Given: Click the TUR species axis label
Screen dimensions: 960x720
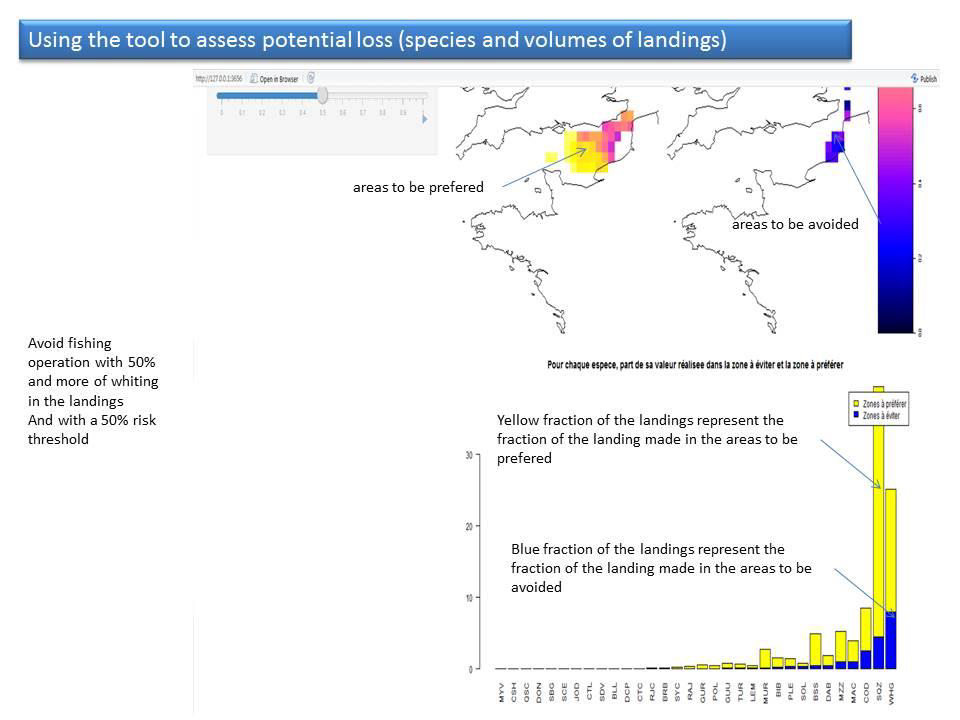Looking at the screenshot, I should (740, 692).
